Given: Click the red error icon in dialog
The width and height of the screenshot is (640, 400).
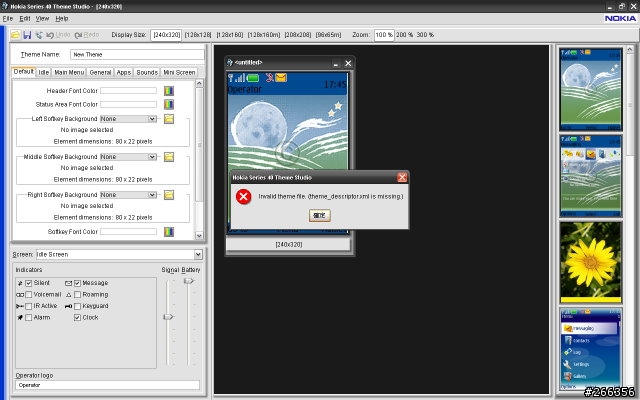Looking at the screenshot, I should pos(244,197).
